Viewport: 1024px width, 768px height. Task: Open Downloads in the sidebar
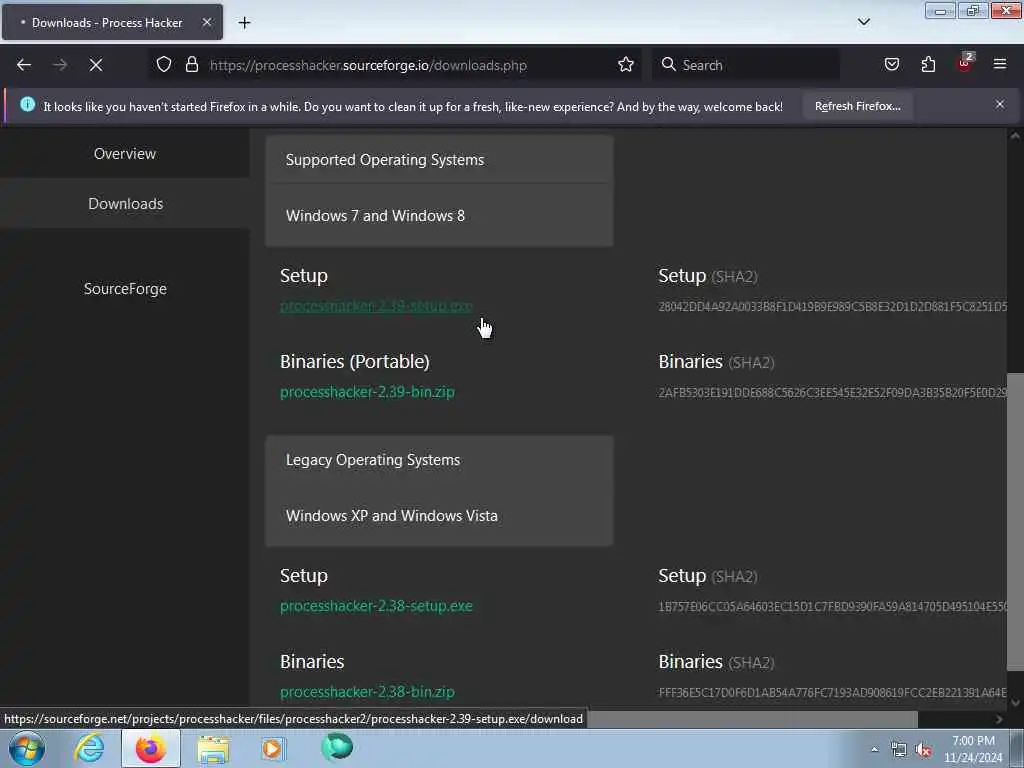(125, 204)
